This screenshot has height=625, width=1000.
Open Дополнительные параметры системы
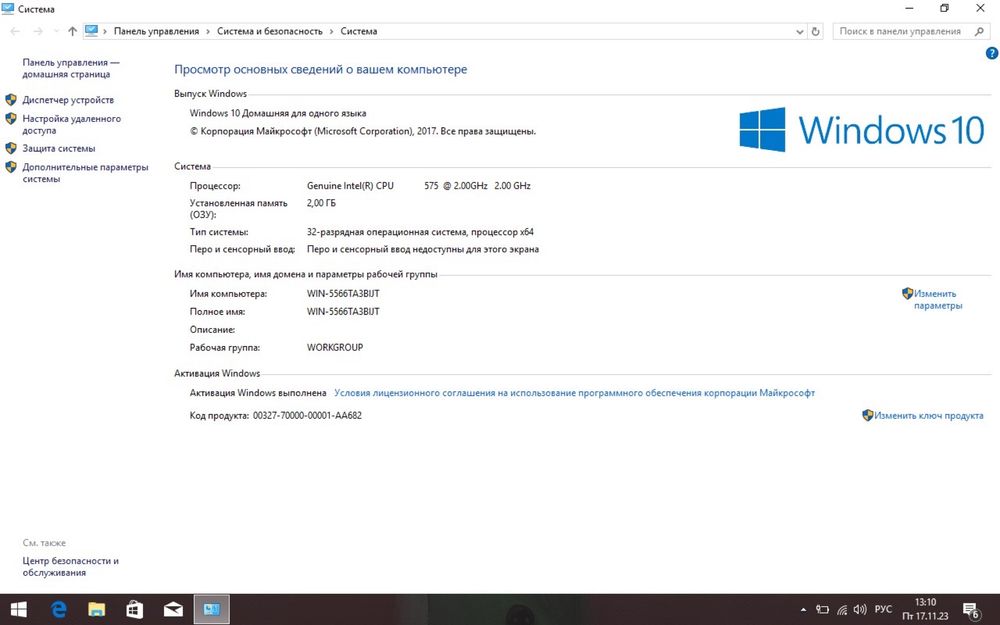[x=85, y=173]
